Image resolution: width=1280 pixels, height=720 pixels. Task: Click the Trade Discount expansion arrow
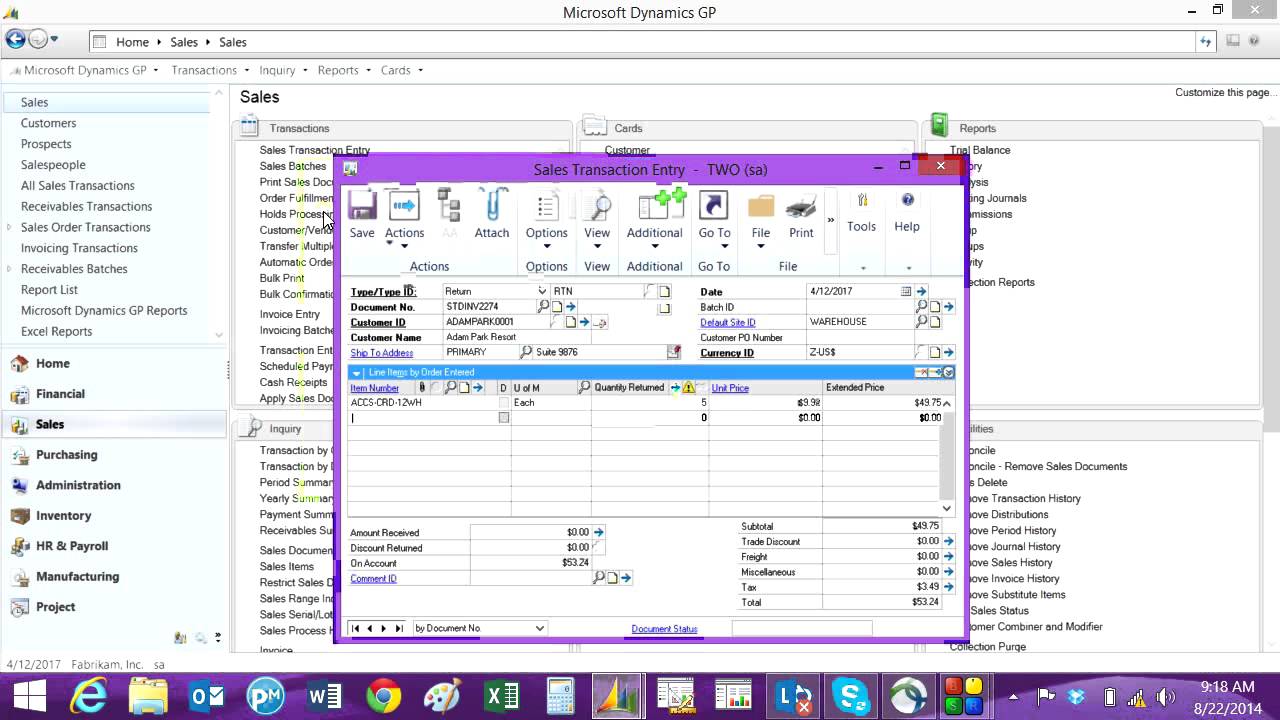(x=948, y=541)
